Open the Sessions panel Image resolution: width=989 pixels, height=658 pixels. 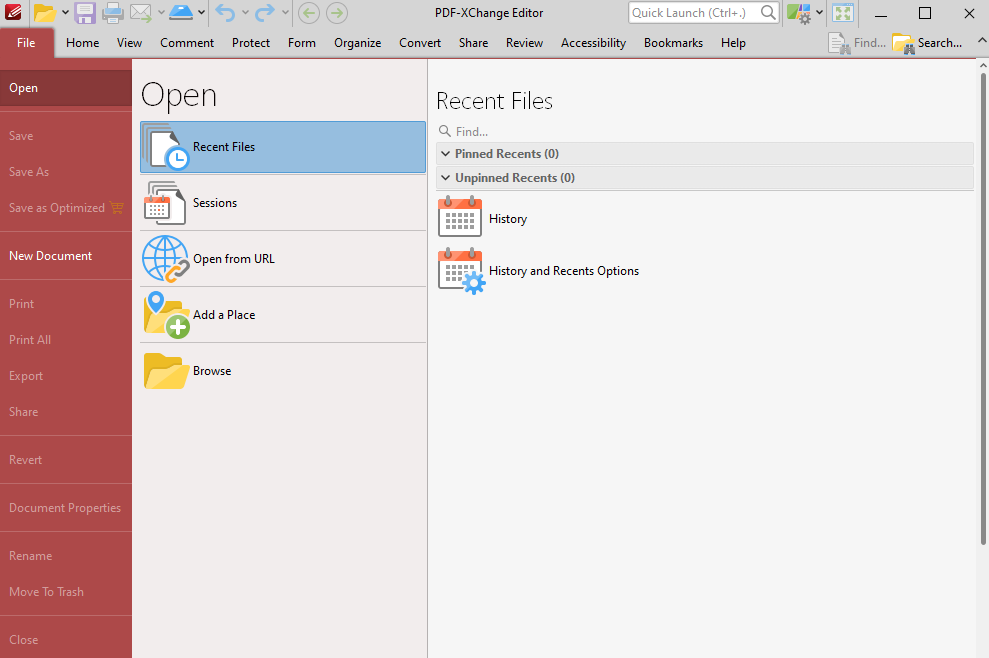(x=216, y=202)
